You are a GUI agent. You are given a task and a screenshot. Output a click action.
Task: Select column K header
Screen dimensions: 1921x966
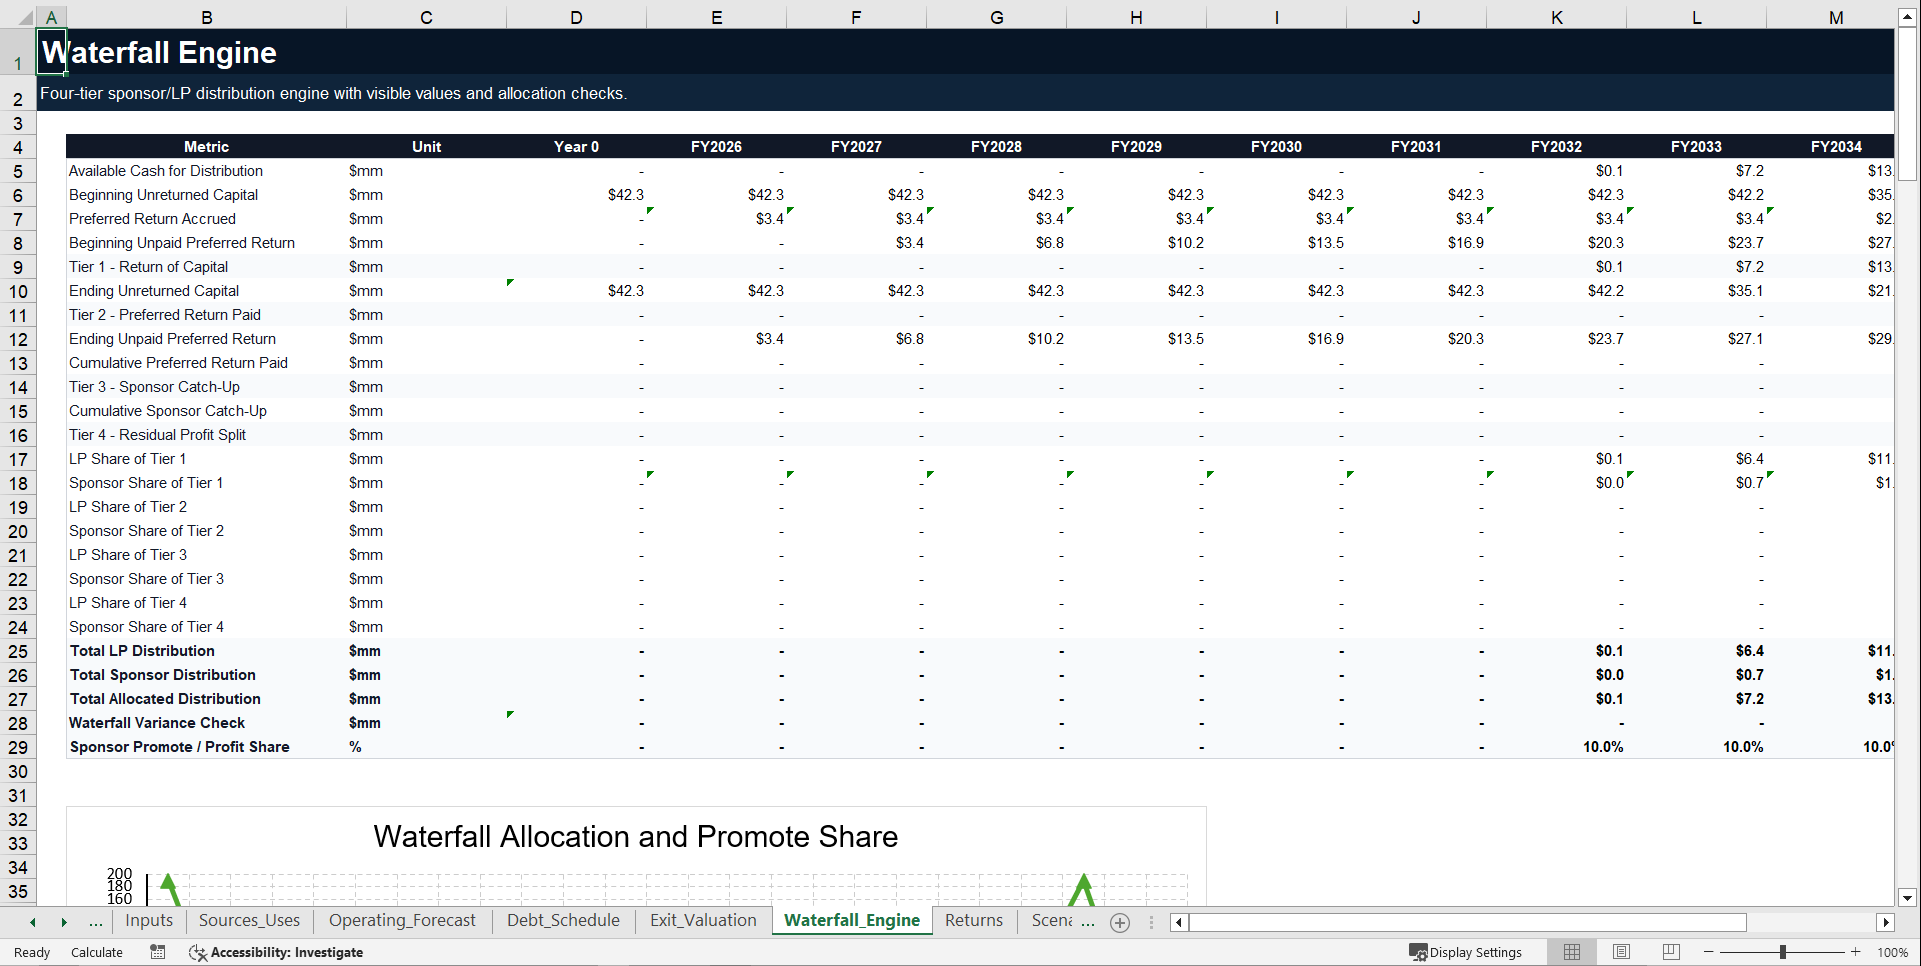[1556, 17]
